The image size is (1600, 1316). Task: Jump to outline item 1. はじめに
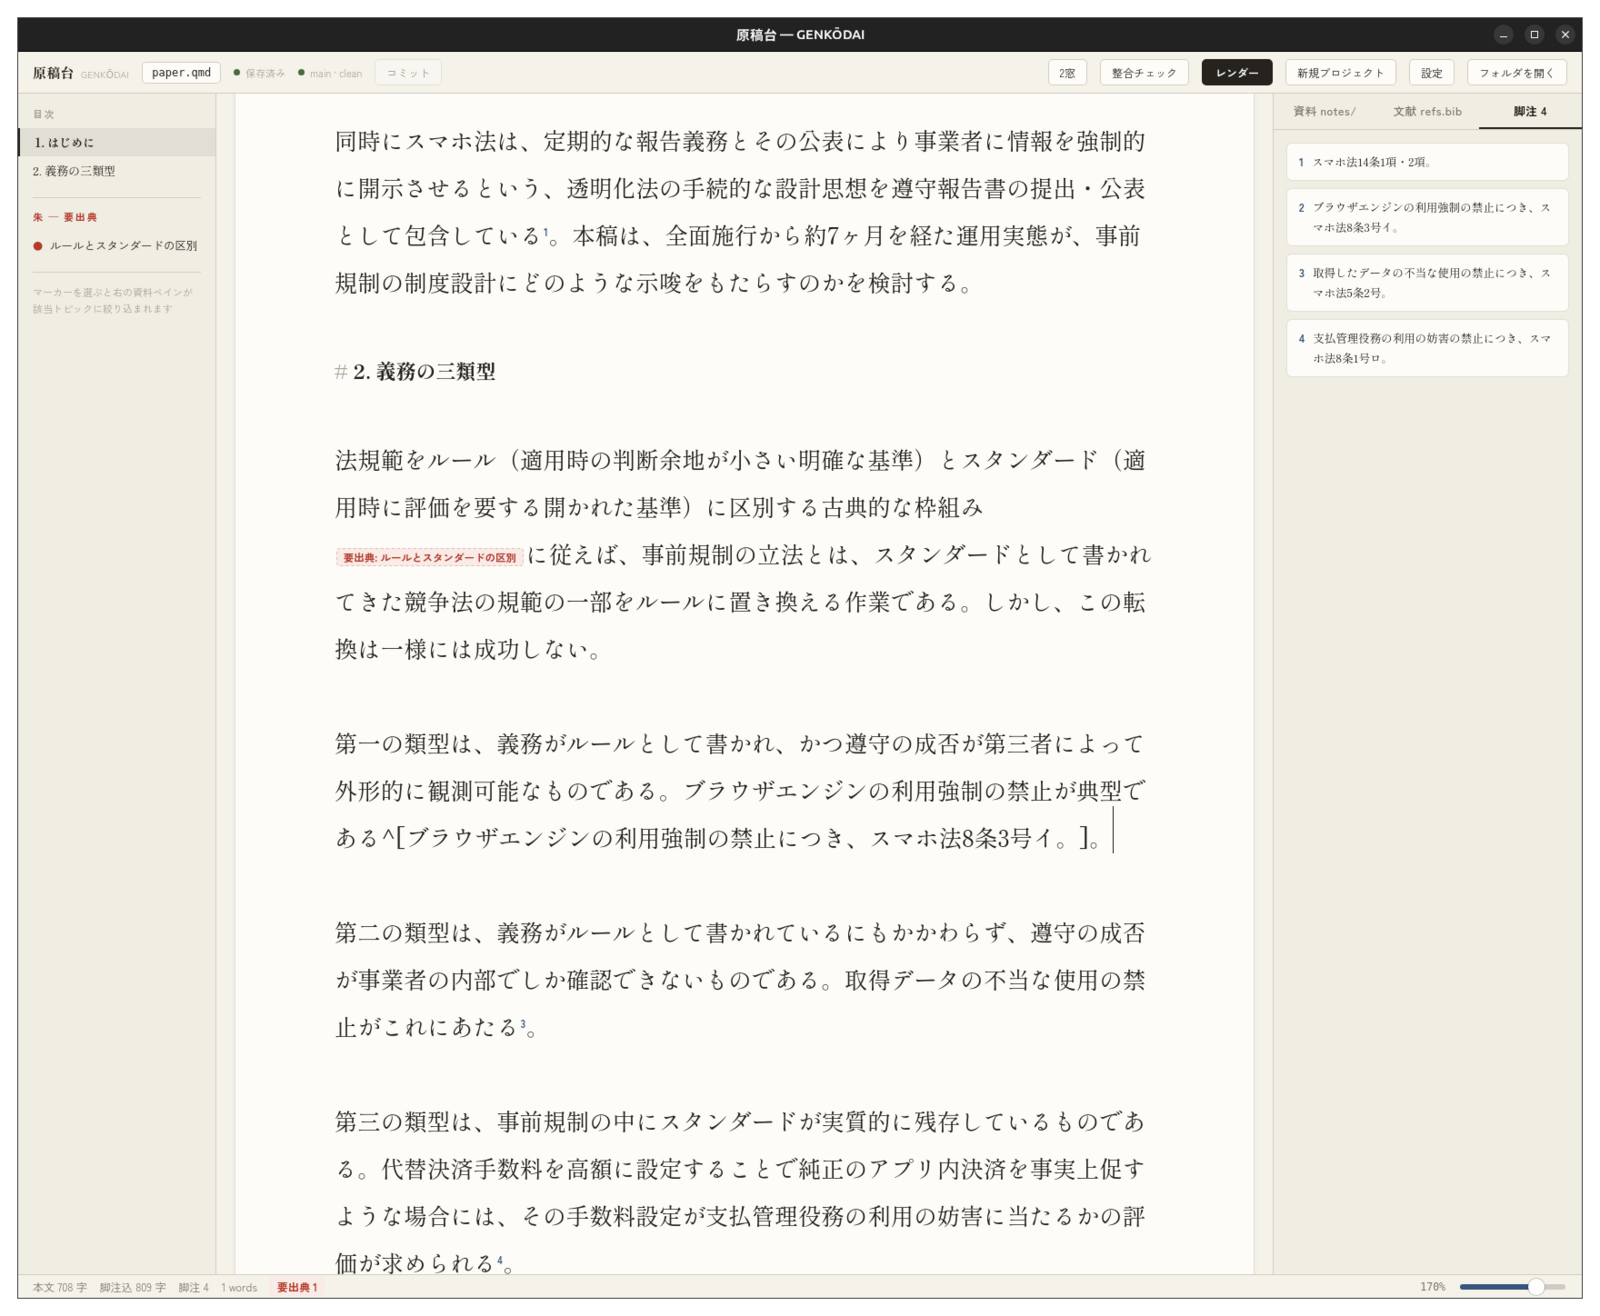[x=117, y=142]
